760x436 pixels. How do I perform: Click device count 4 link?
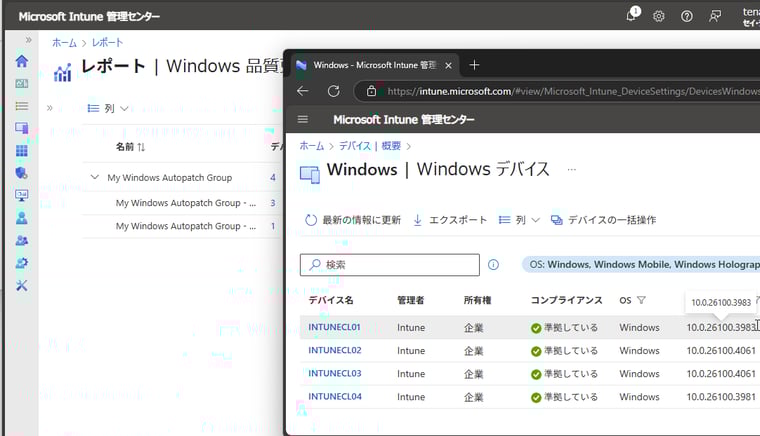(x=273, y=178)
